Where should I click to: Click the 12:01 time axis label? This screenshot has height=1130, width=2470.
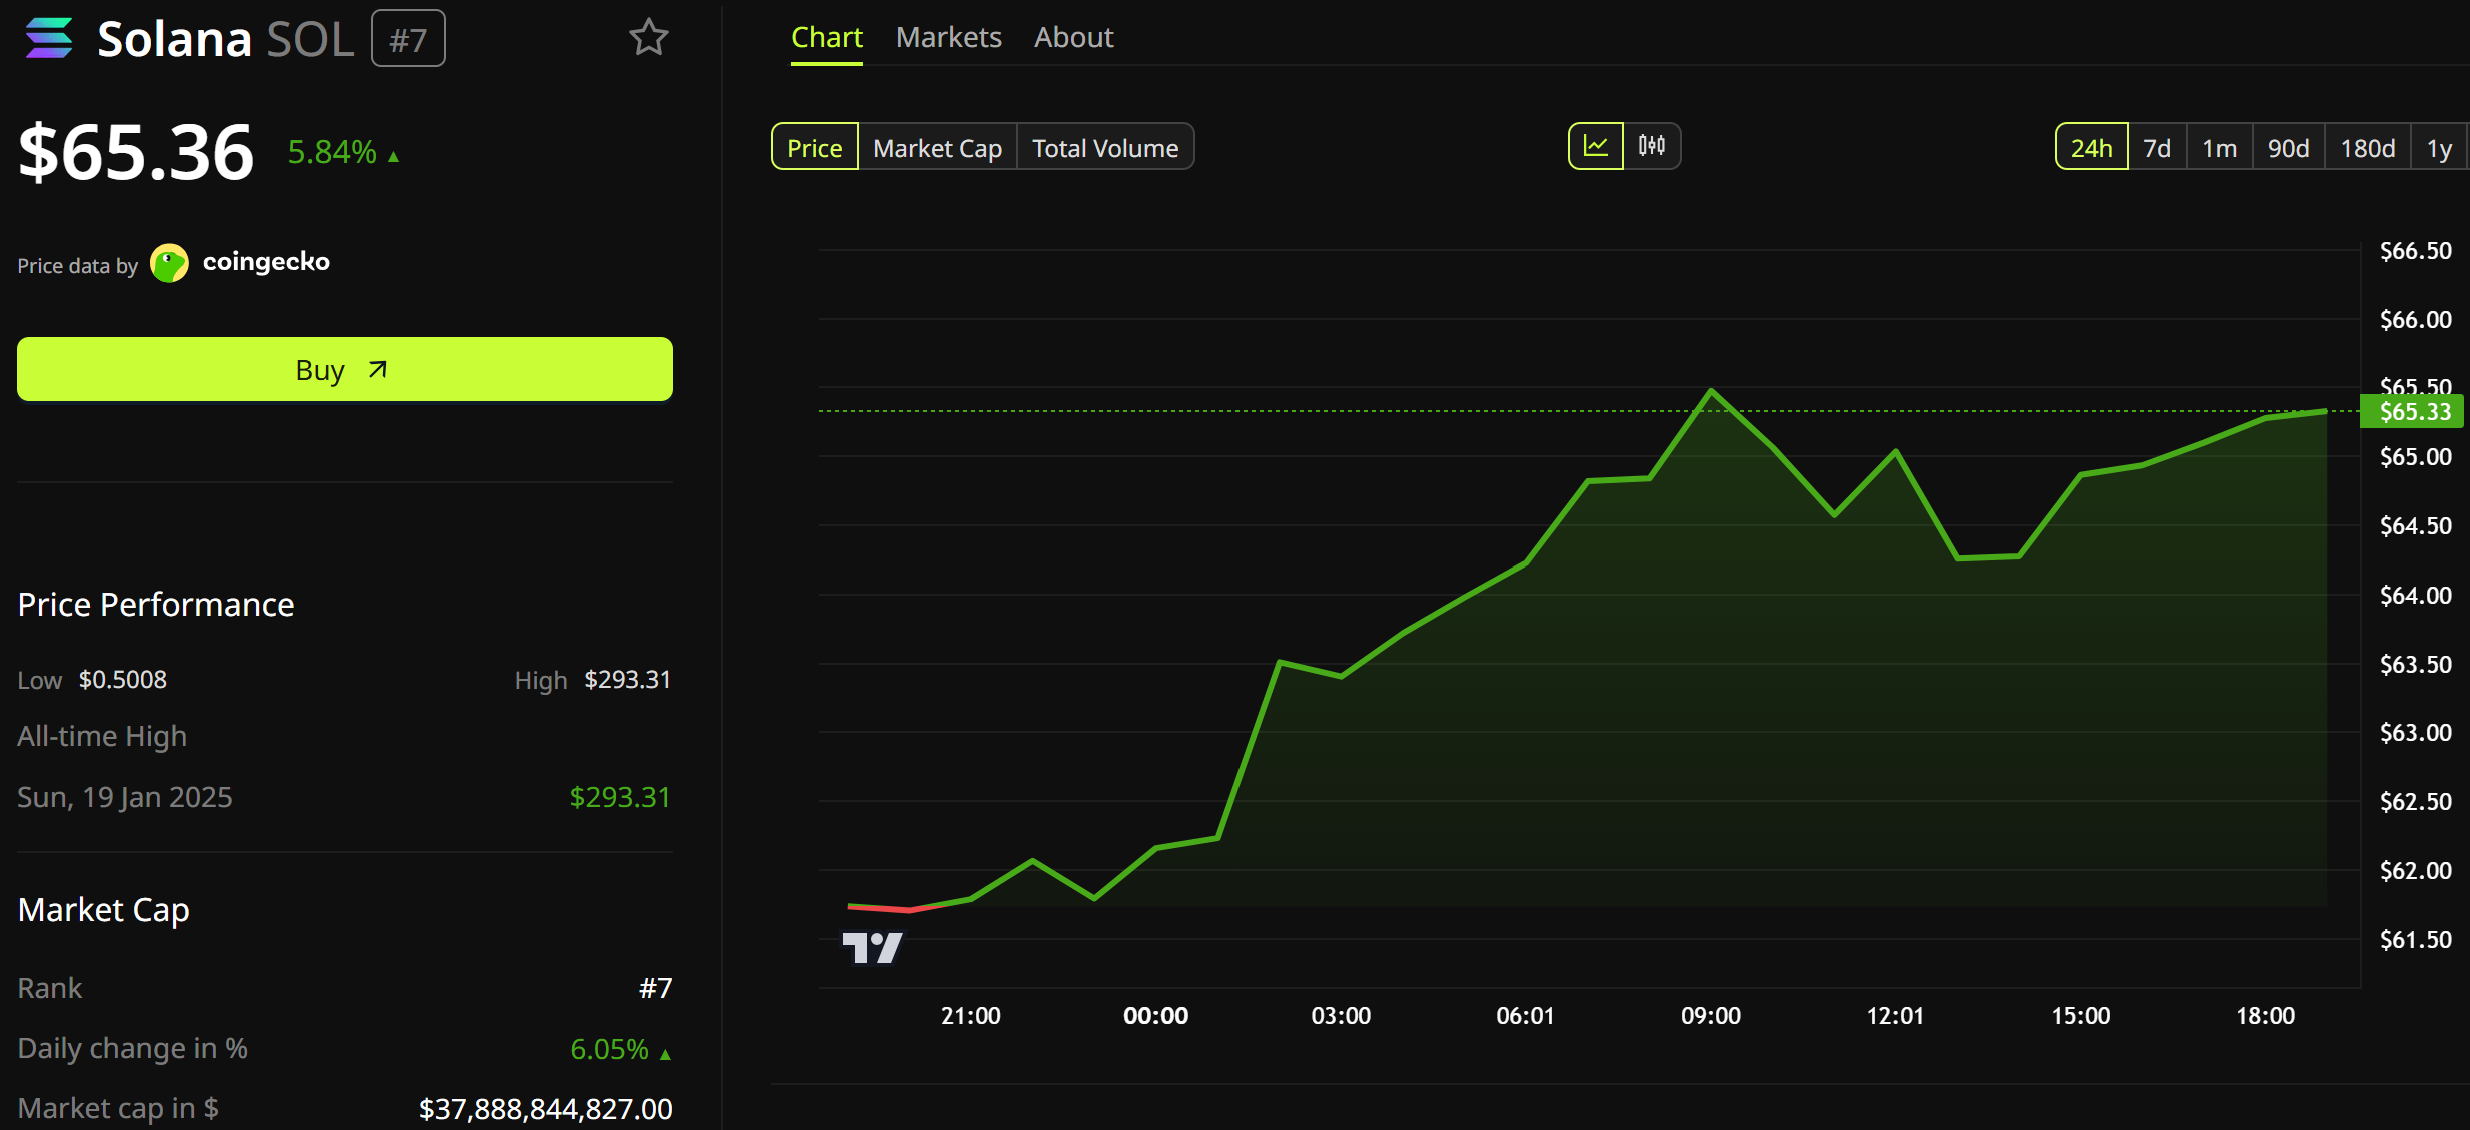click(x=1896, y=1016)
